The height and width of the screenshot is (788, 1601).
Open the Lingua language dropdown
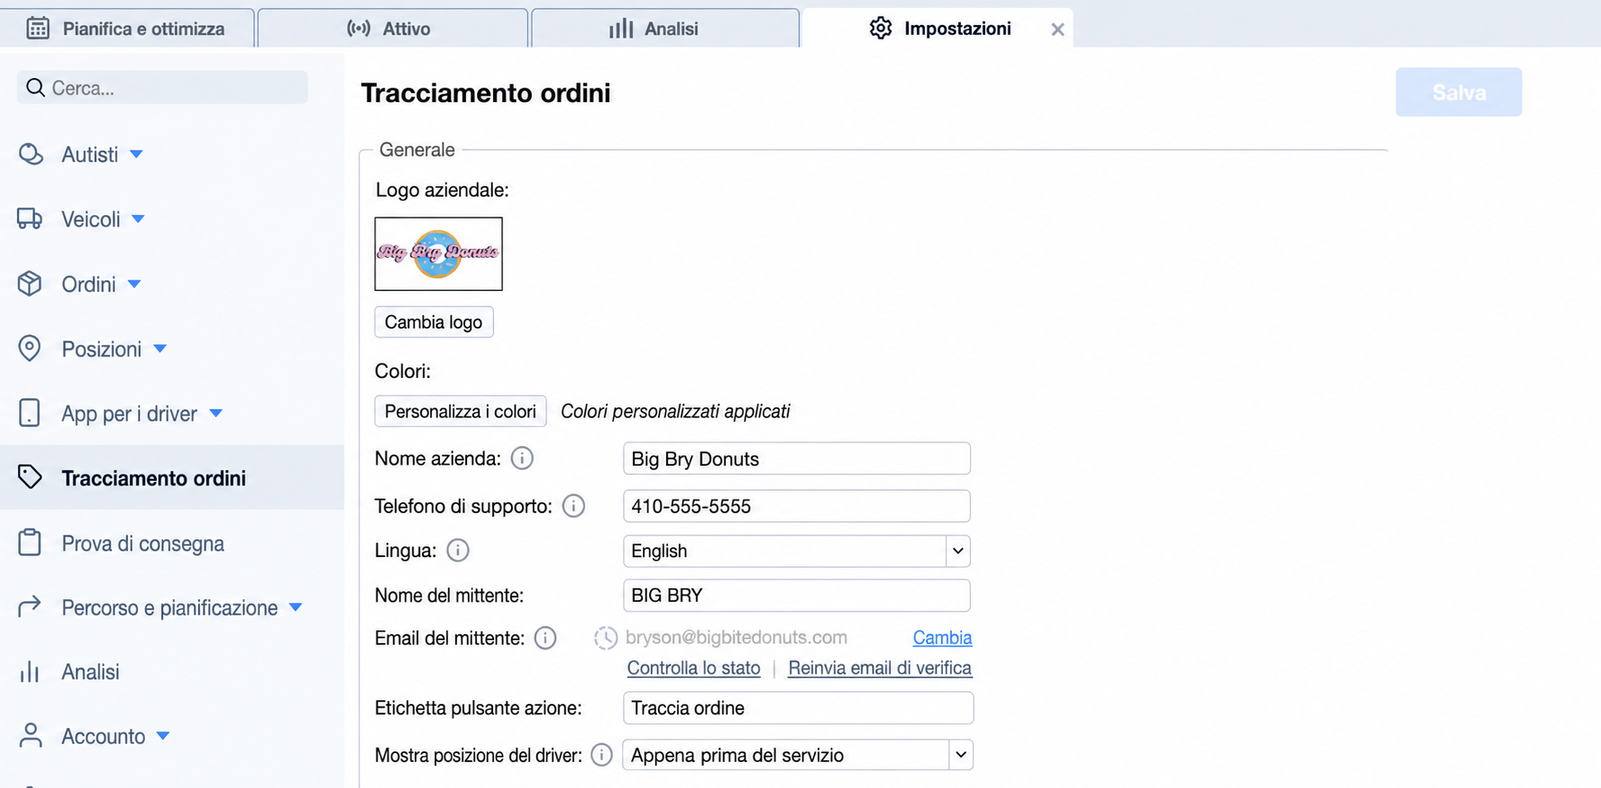tap(796, 551)
